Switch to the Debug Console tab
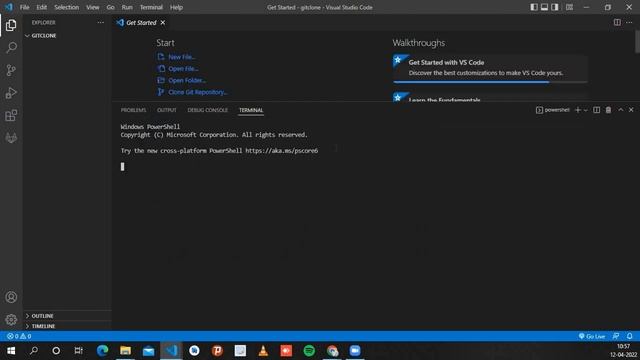 click(207, 110)
